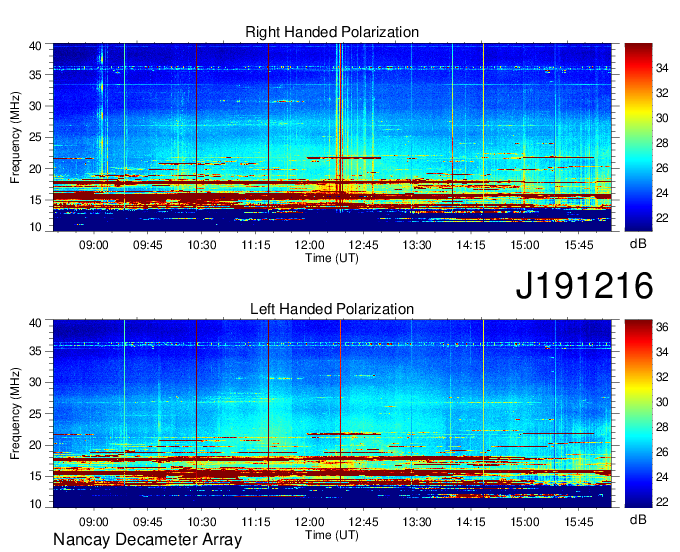Click 14:15 tick on bottom plot time axis
The width and height of the screenshot is (680, 552).
tap(471, 522)
